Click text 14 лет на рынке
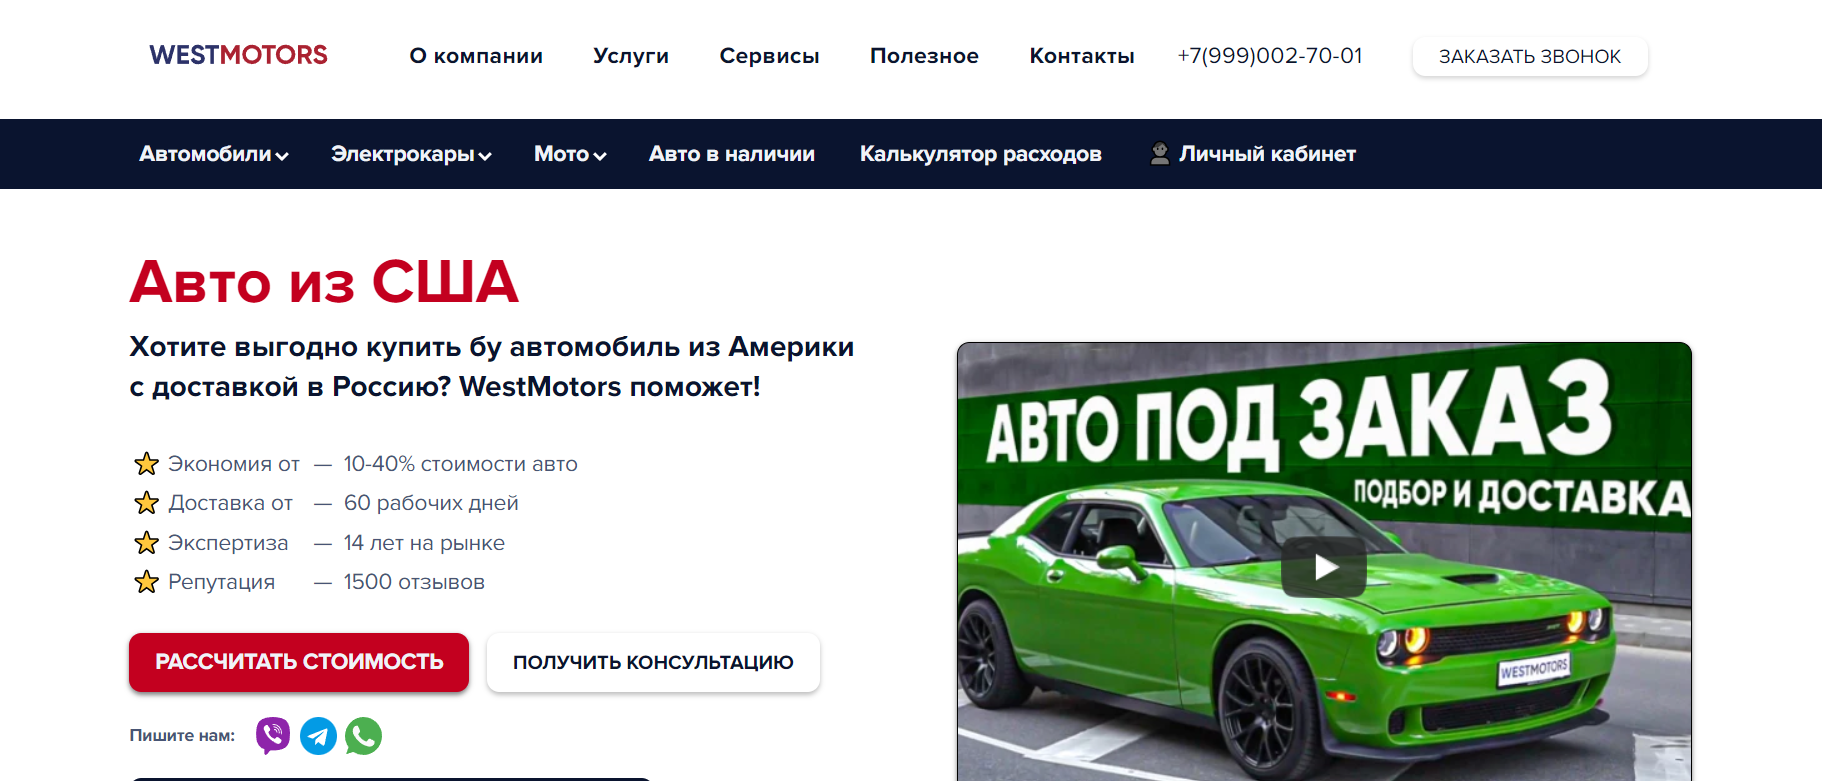This screenshot has height=781, width=1822. pyautogui.click(x=424, y=543)
